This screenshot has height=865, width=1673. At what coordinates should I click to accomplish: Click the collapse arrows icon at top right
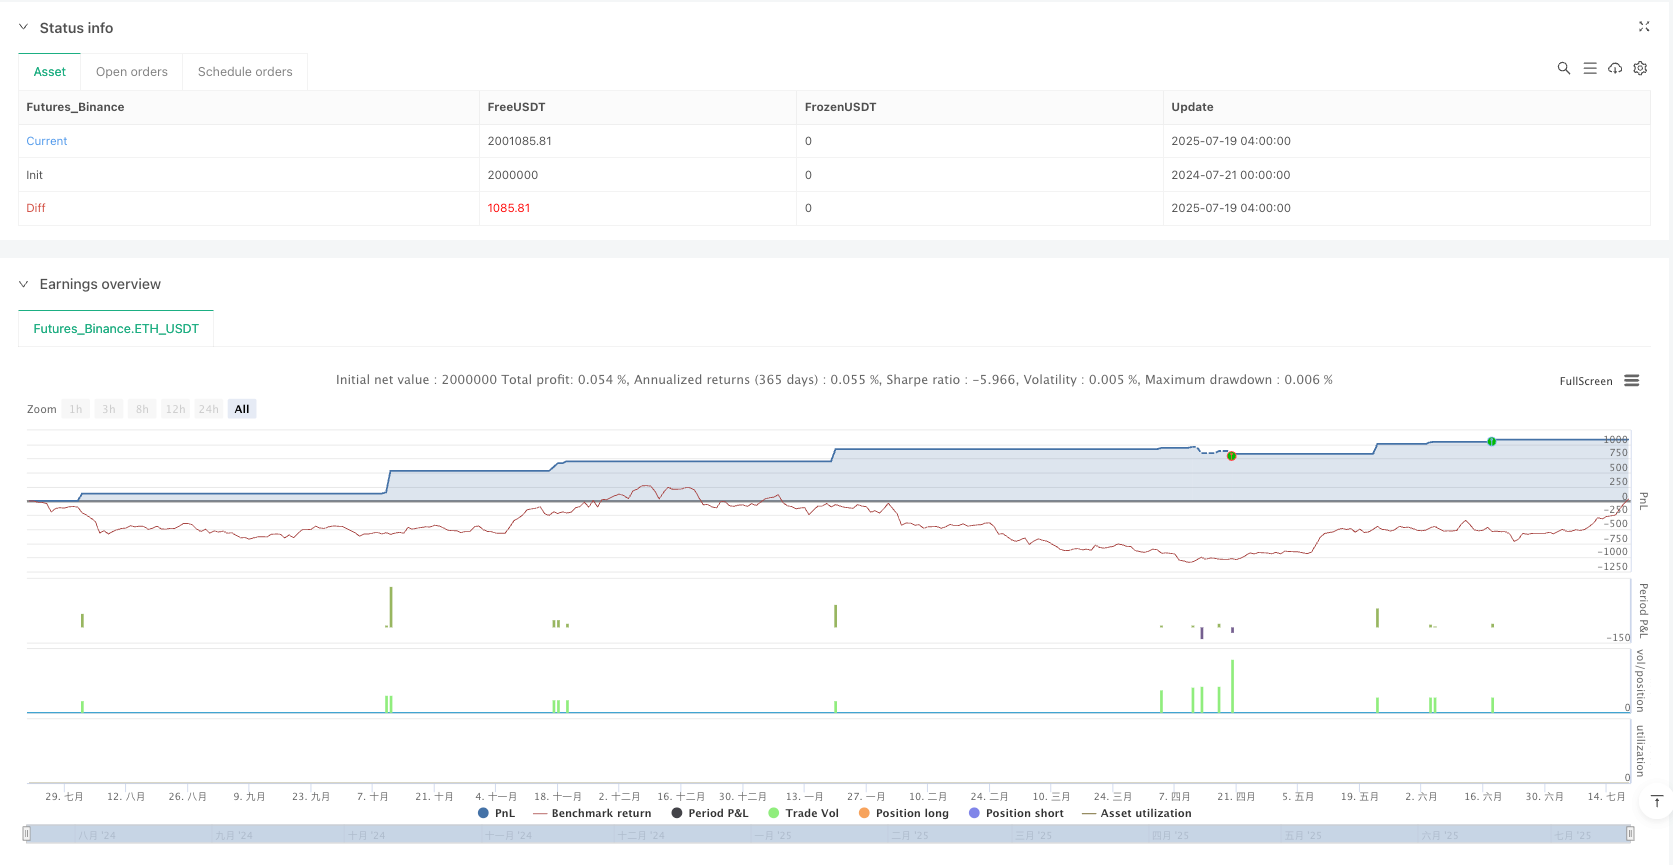coord(1644,27)
